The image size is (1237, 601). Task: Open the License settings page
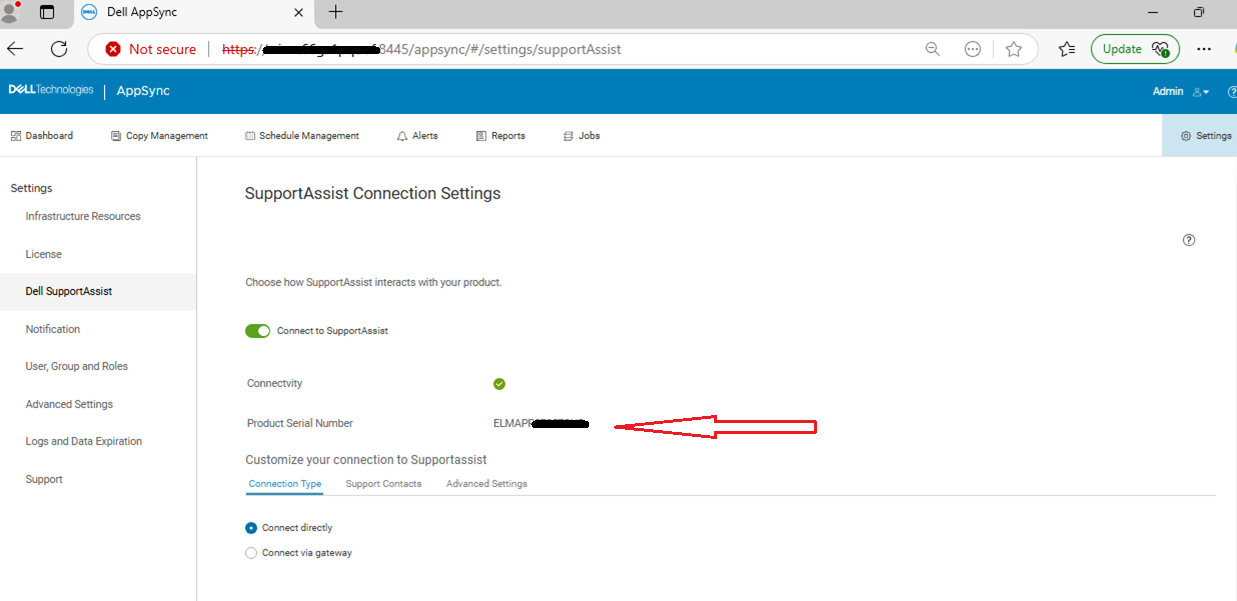pyautogui.click(x=43, y=253)
